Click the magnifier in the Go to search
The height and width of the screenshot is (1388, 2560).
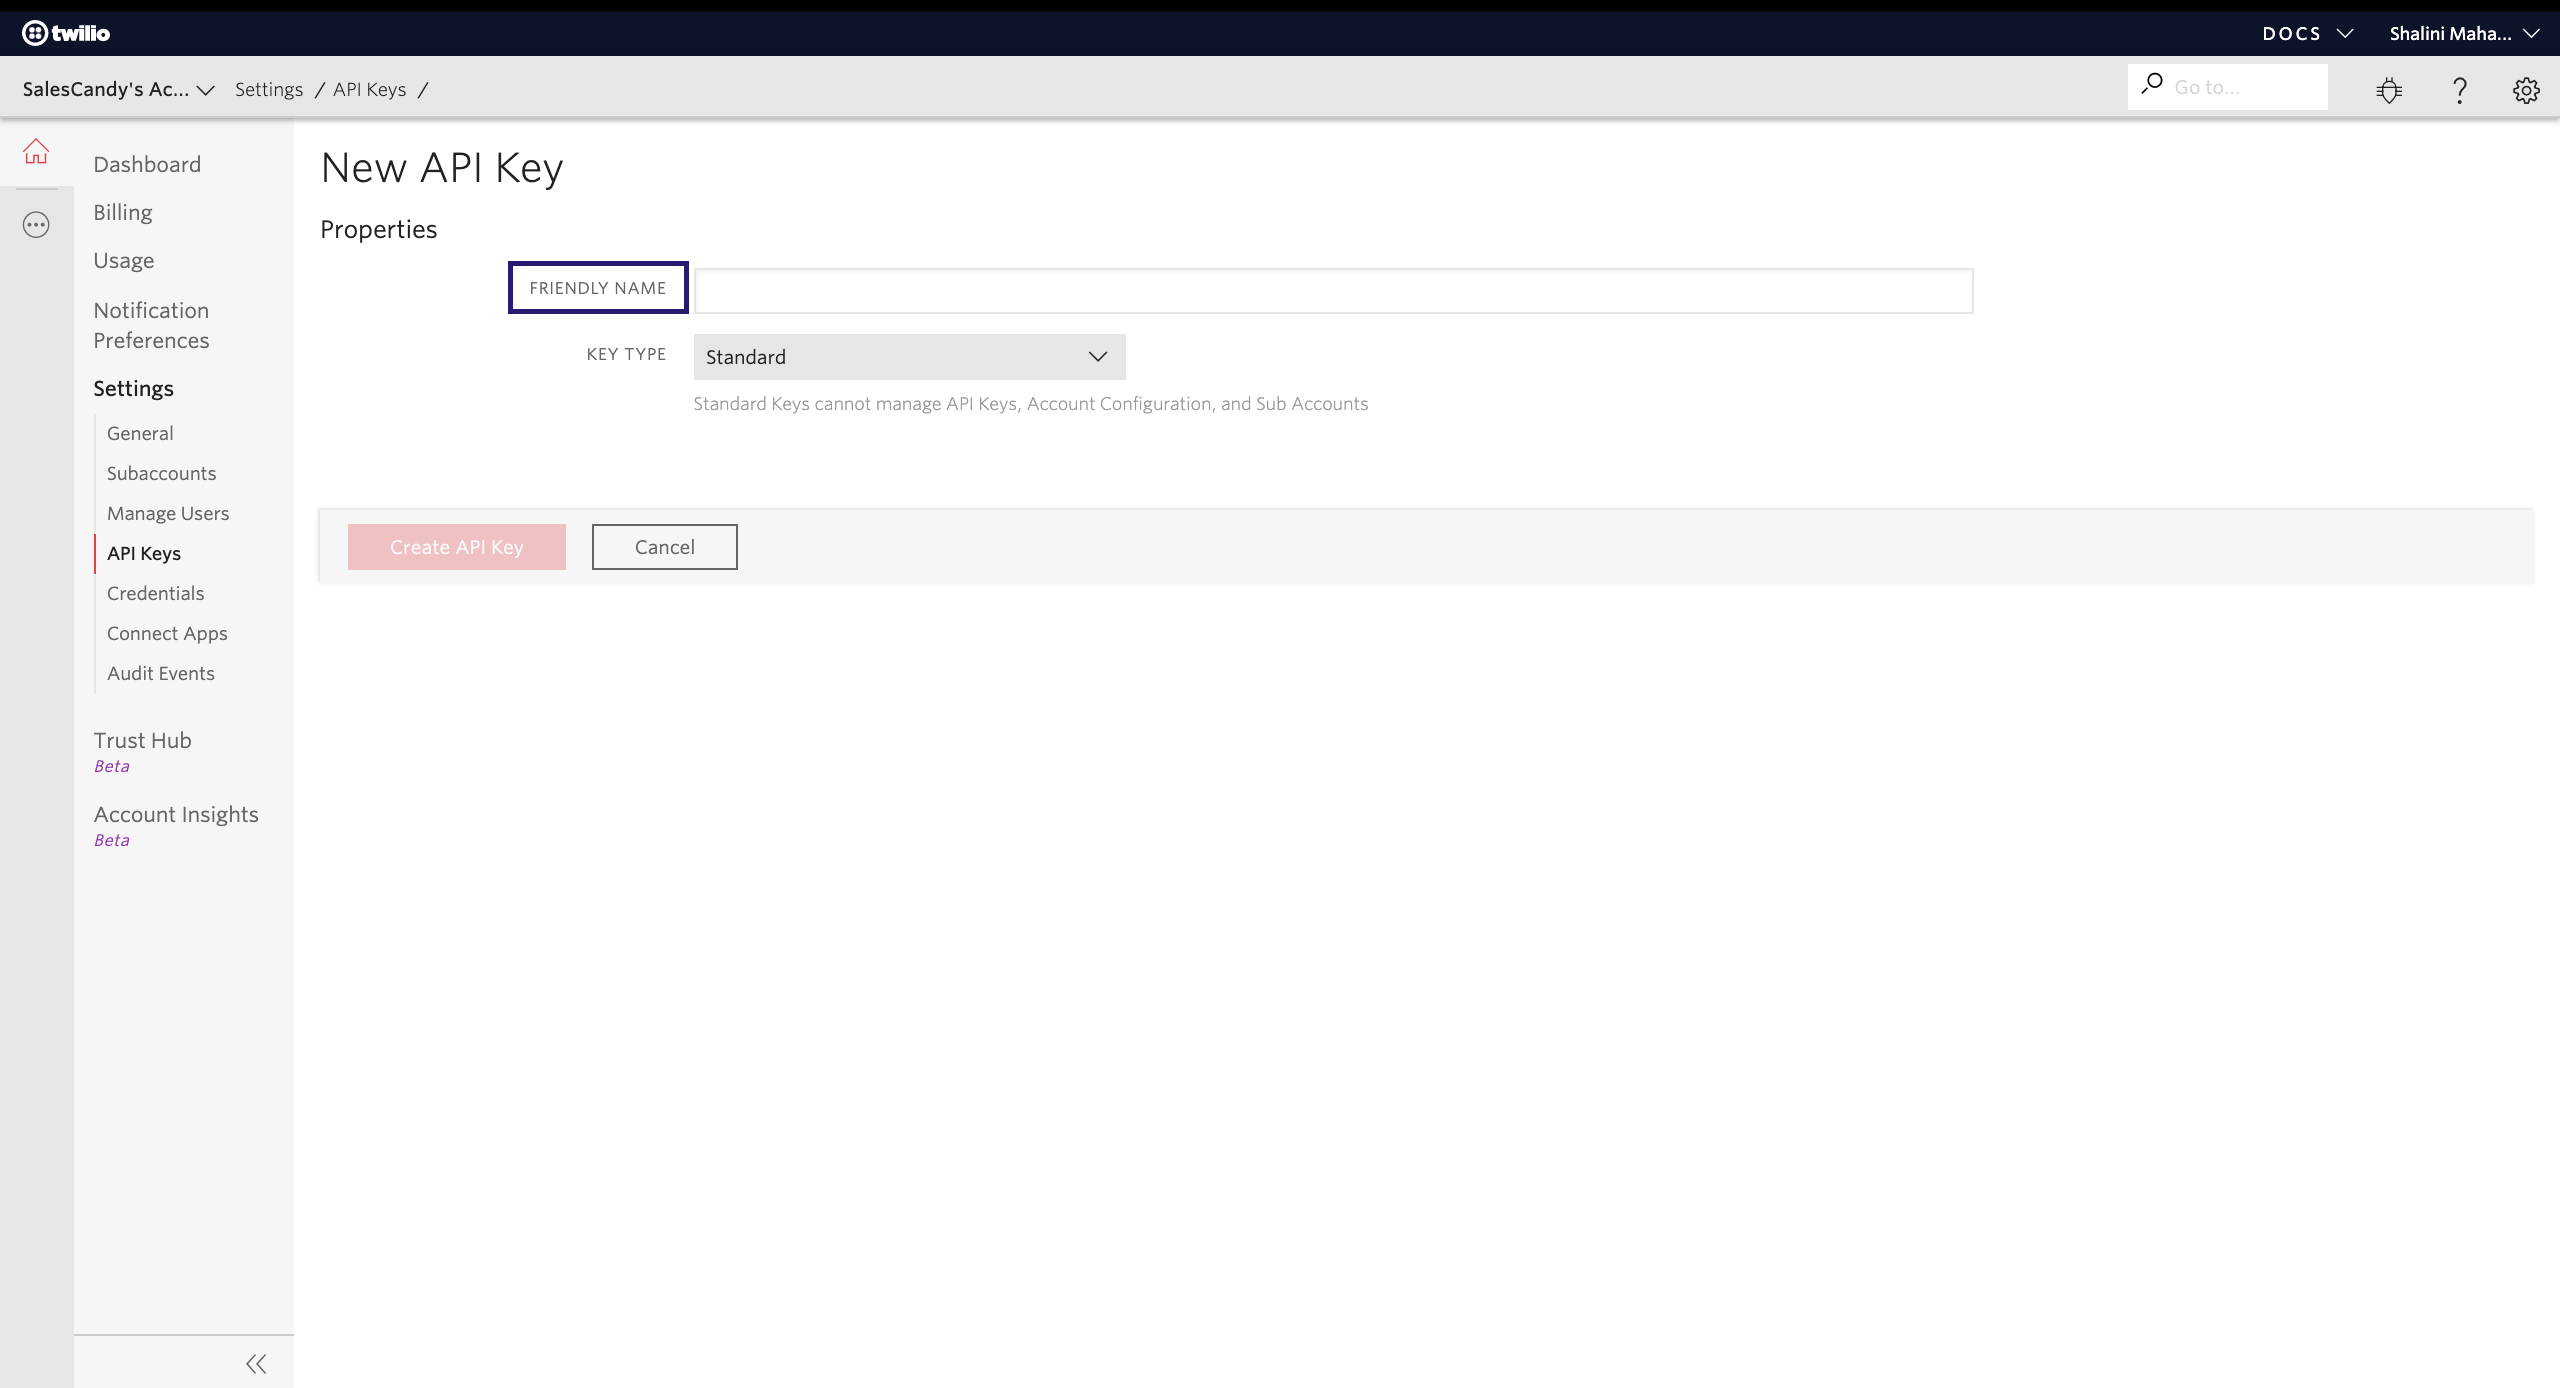(2152, 86)
